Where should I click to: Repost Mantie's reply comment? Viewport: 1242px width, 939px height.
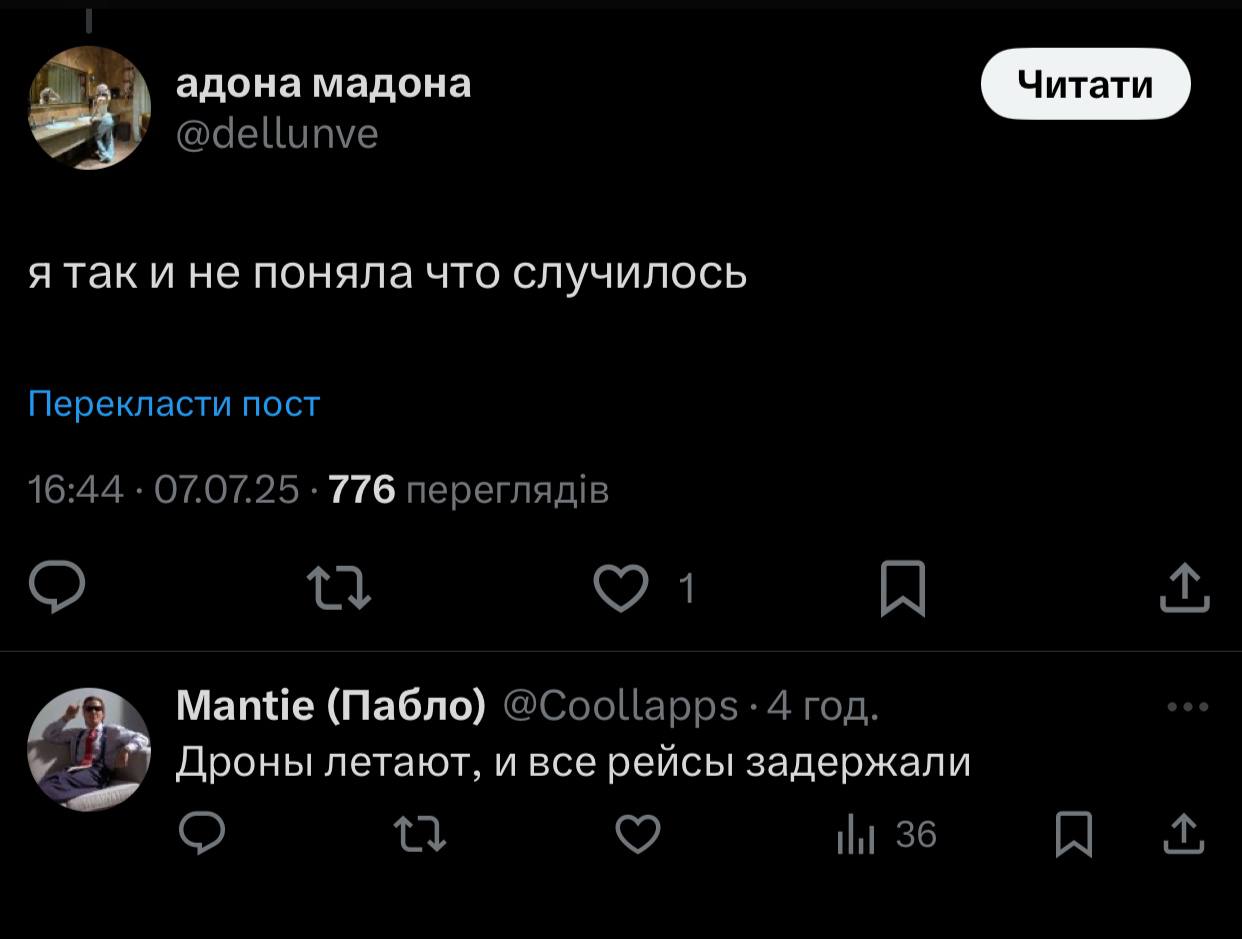[x=419, y=834]
